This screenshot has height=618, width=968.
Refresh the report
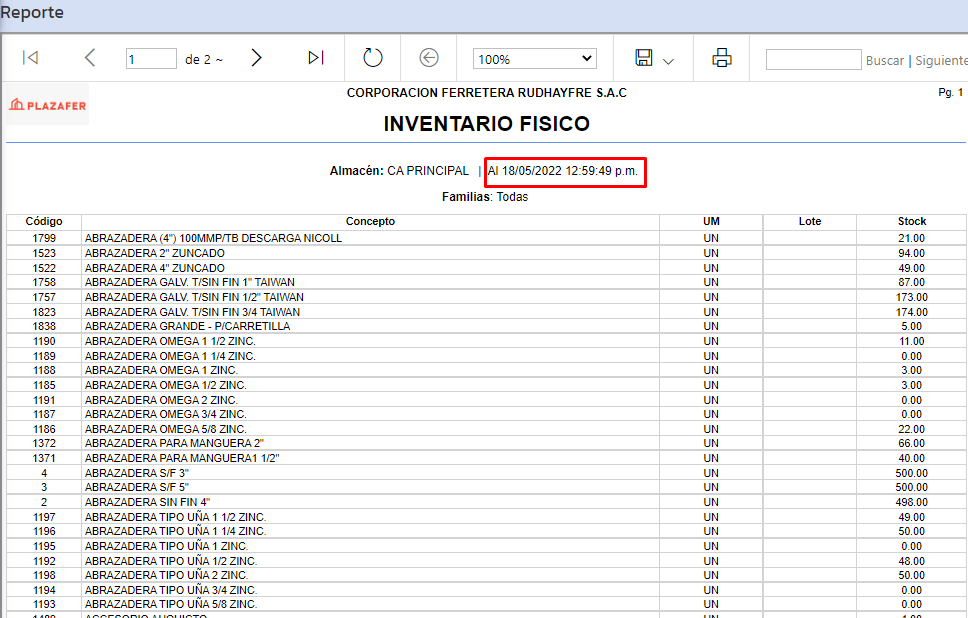[372, 57]
